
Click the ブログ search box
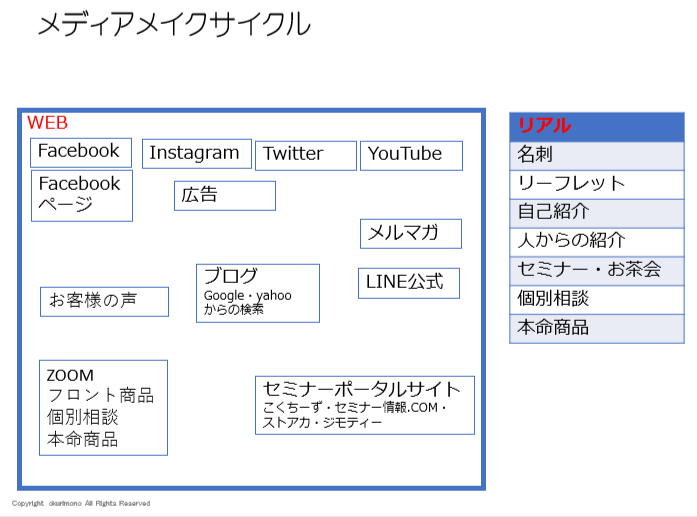pyautogui.click(x=257, y=293)
